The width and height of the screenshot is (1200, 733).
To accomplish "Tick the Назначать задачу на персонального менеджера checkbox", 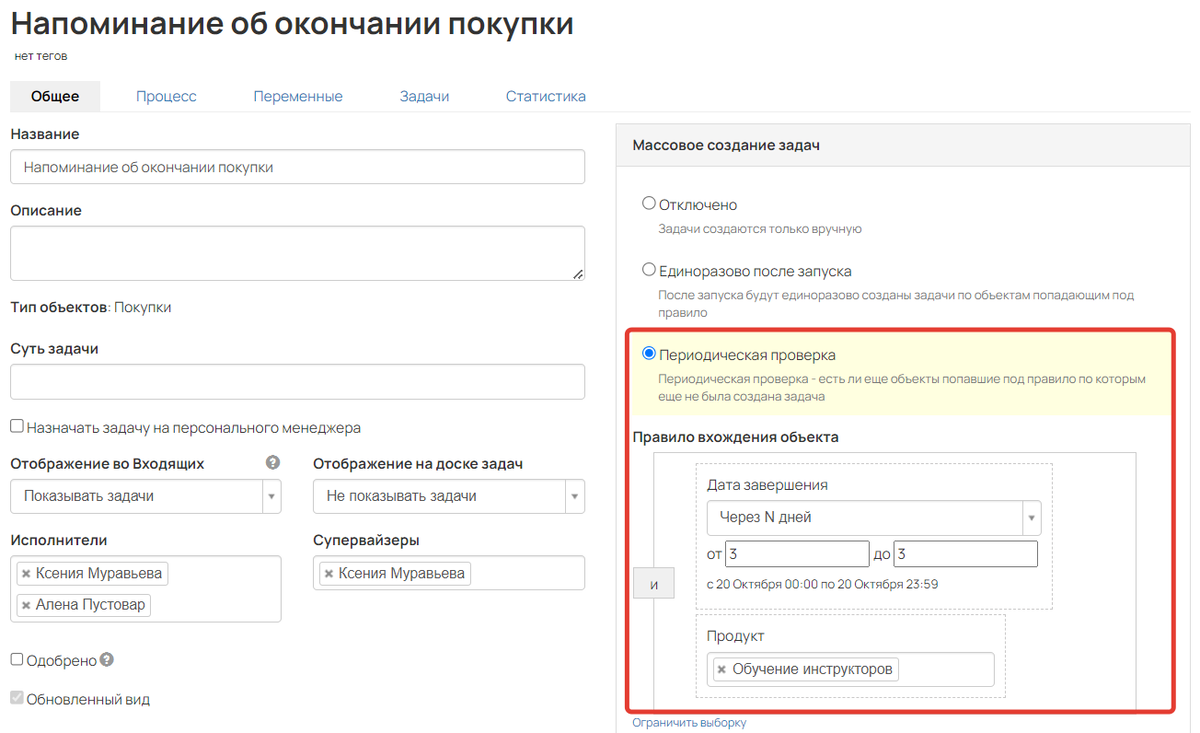I will click(17, 426).
